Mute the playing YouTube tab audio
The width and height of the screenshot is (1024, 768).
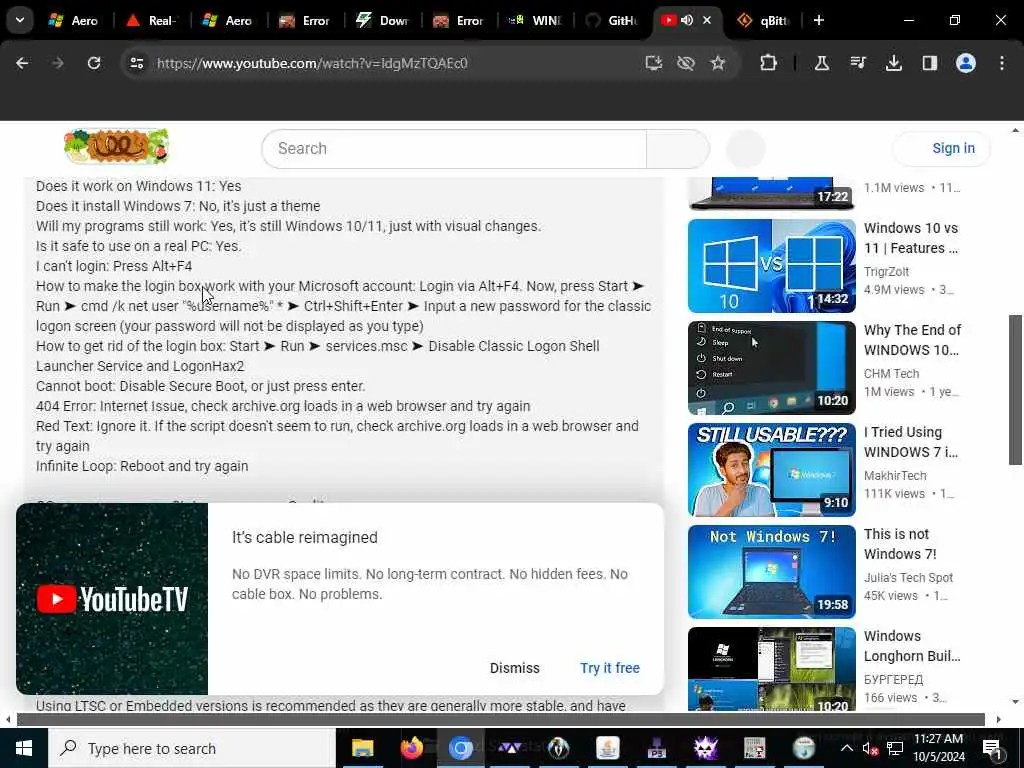687,20
